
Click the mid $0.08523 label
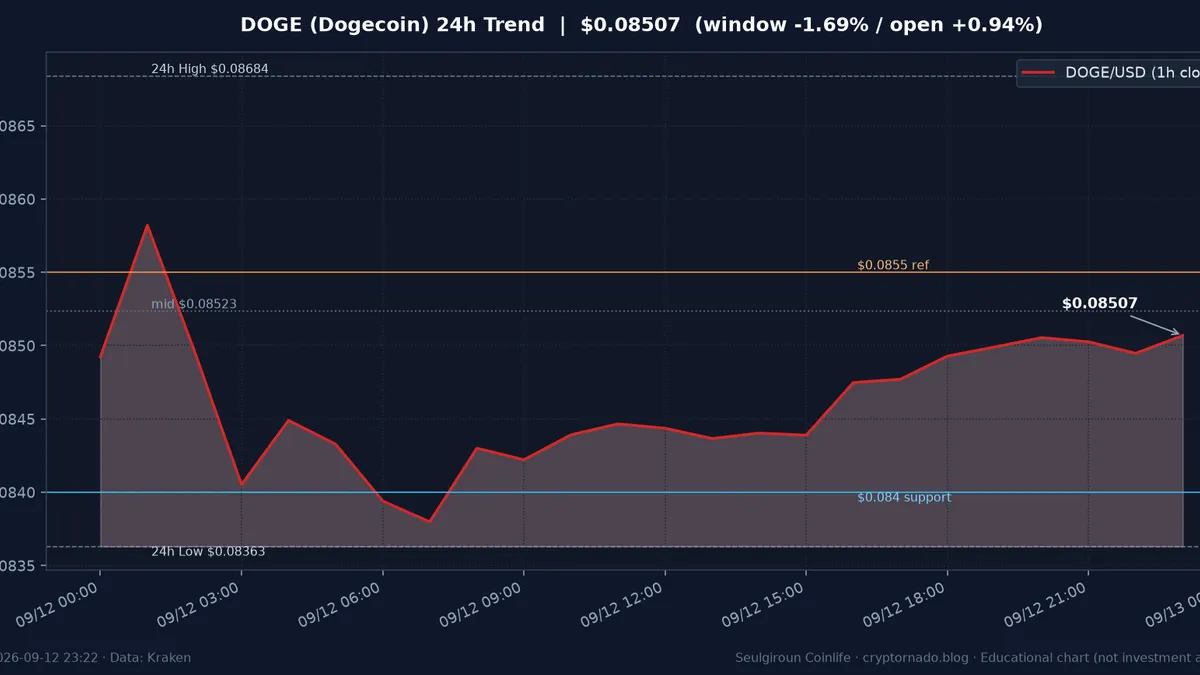coord(194,304)
